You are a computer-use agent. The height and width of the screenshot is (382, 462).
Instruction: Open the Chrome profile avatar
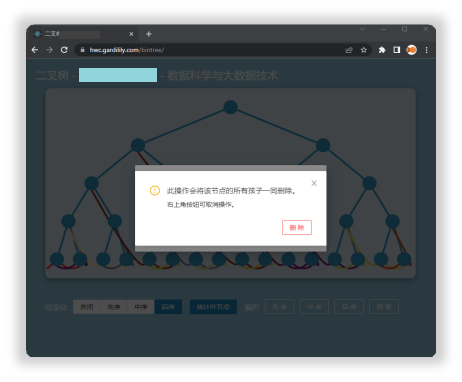click(411, 50)
